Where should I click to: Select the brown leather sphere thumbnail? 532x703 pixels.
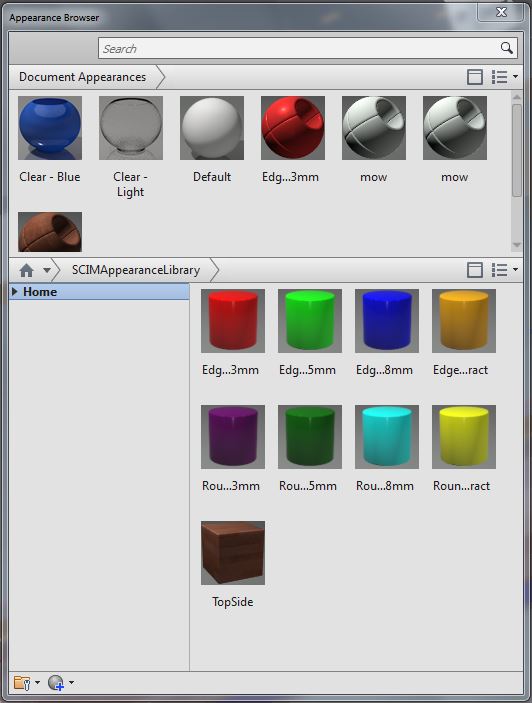coord(50,232)
